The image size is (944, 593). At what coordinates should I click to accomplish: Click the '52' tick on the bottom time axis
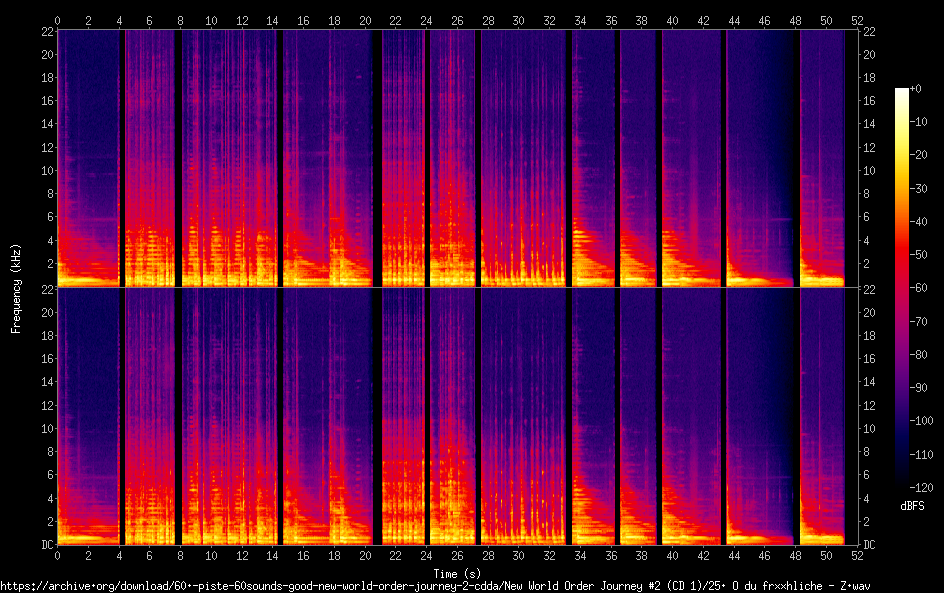pyautogui.click(x=857, y=556)
